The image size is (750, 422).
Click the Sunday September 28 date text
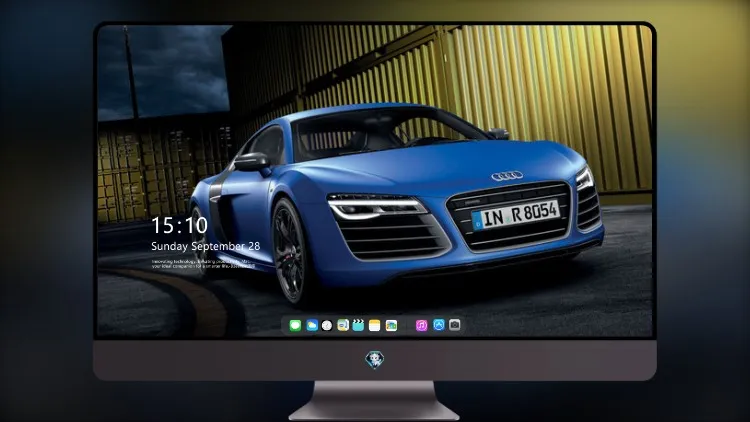(206, 246)
